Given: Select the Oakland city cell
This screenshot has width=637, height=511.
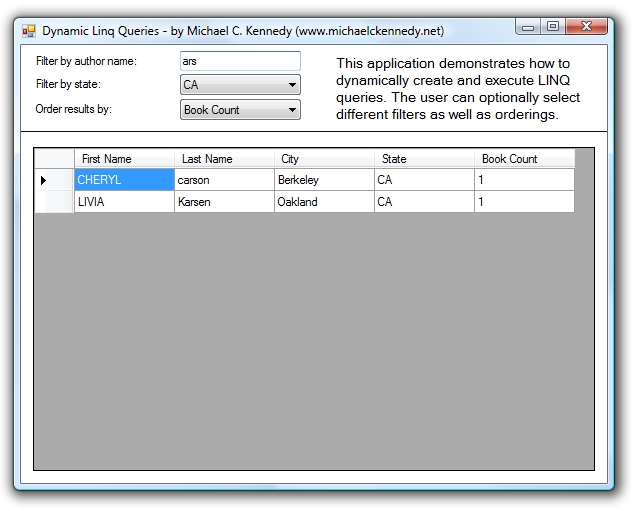Looking at the screenshot, I should click(x=324, y=202).
